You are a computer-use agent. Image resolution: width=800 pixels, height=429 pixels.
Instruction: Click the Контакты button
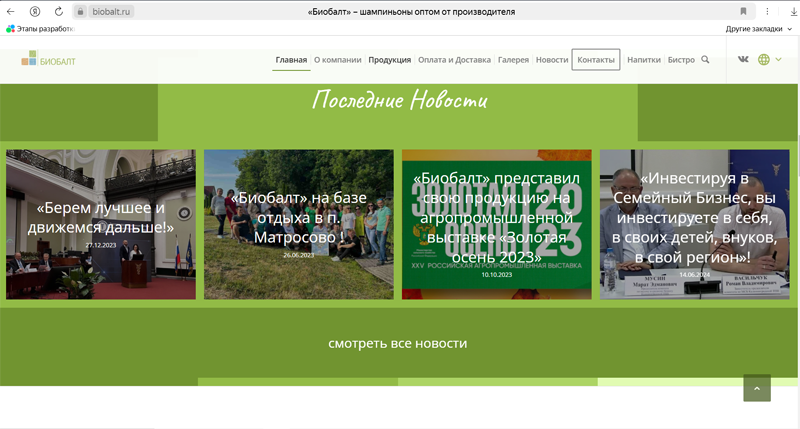coord(596,60)
